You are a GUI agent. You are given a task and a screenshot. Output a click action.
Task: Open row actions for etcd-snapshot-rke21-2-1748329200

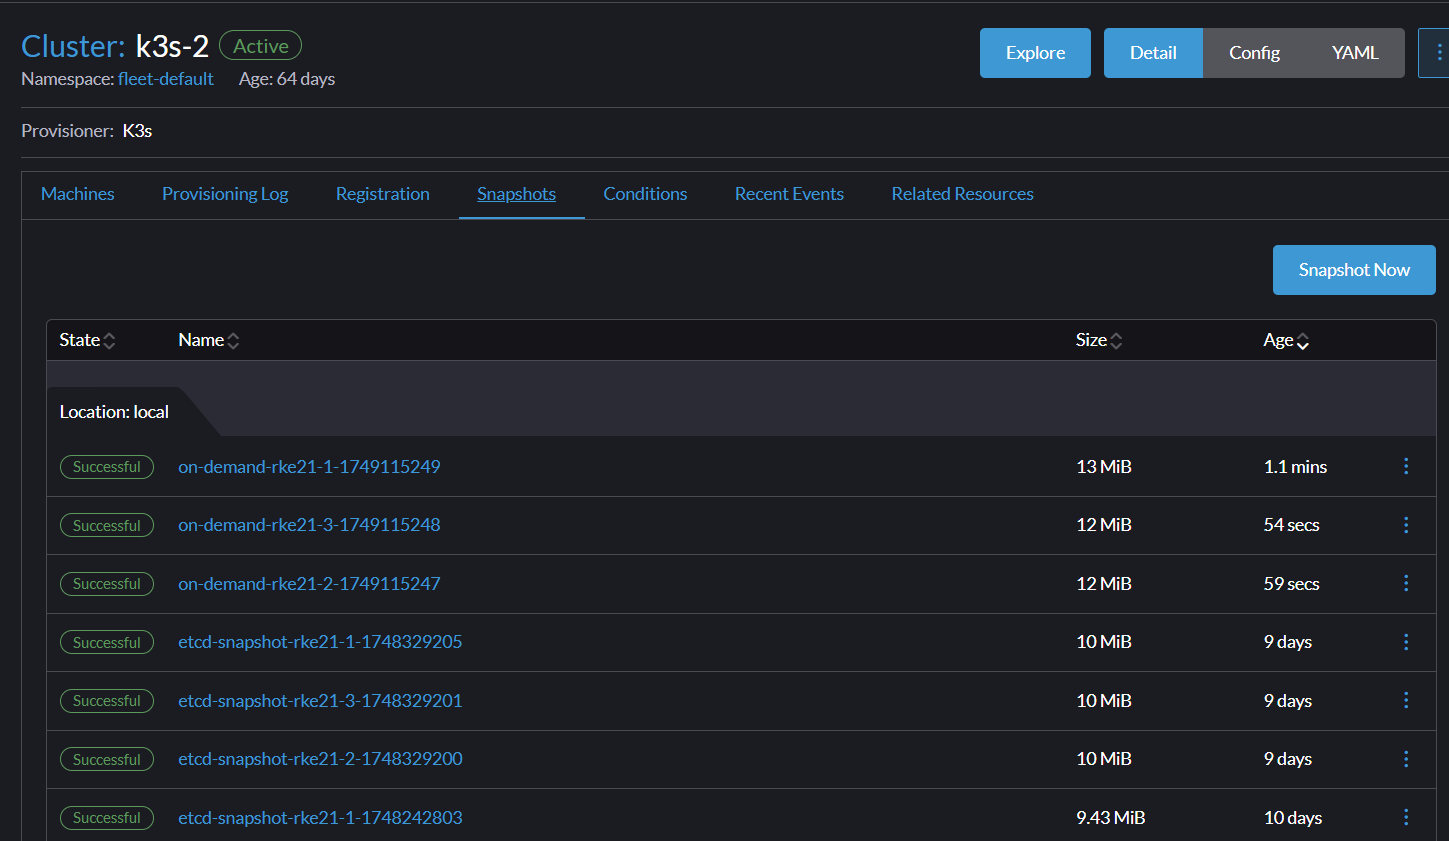point(1406,759)
